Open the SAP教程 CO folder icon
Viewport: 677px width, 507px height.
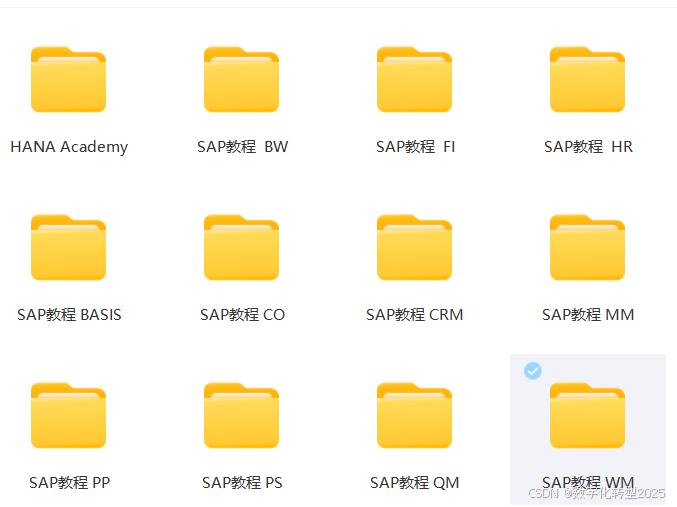[241, 247]
